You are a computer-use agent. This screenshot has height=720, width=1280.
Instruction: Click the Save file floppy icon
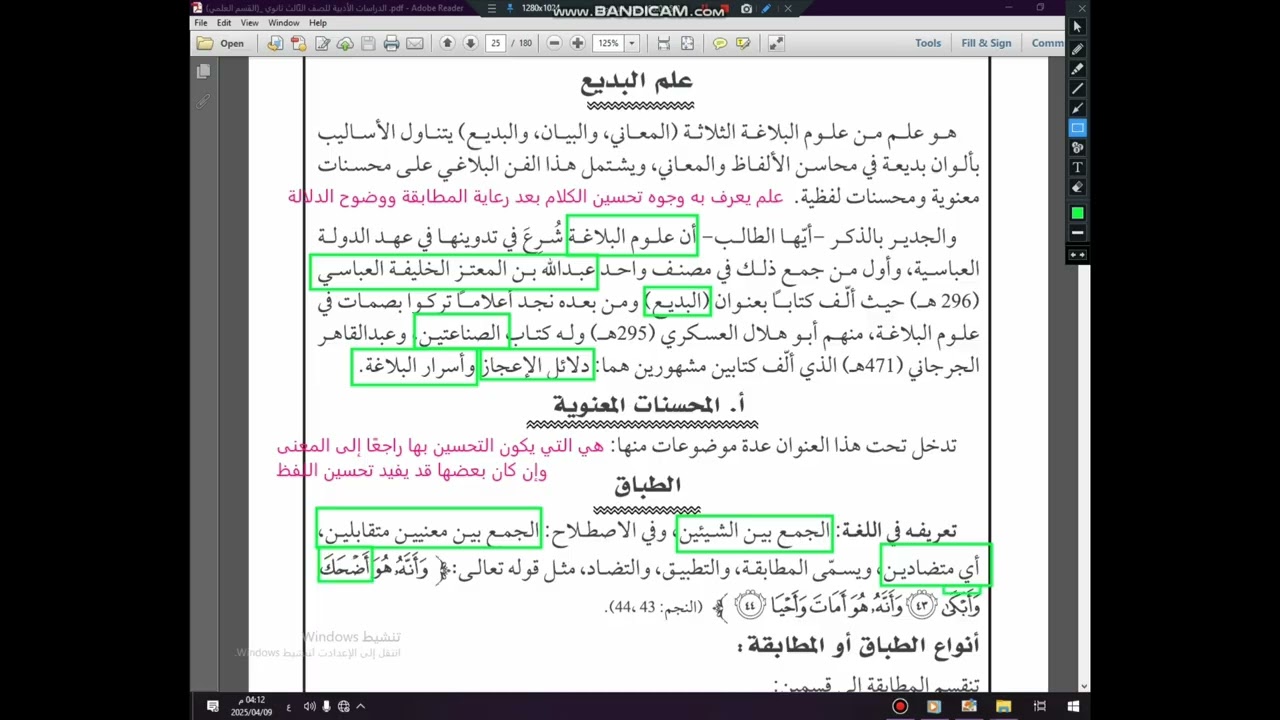(x=368, y=43)
